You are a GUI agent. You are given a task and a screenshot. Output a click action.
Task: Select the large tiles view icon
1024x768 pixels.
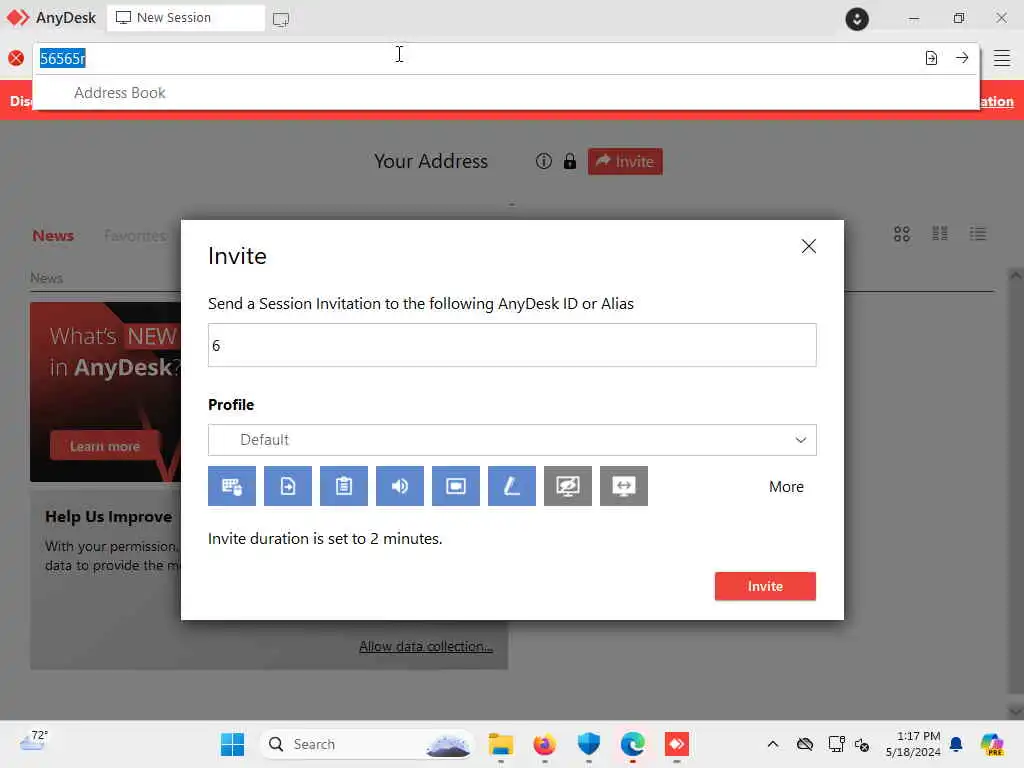point(902,234)
